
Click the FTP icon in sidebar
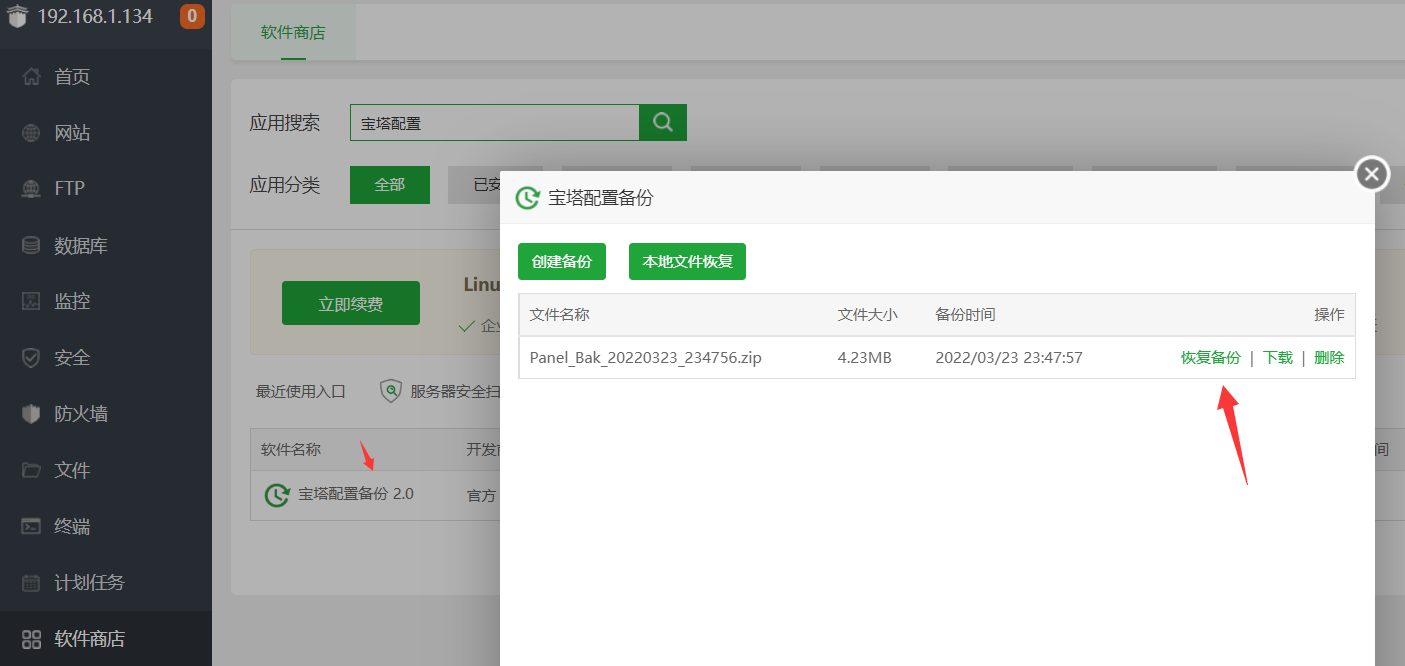pos(32,189)
